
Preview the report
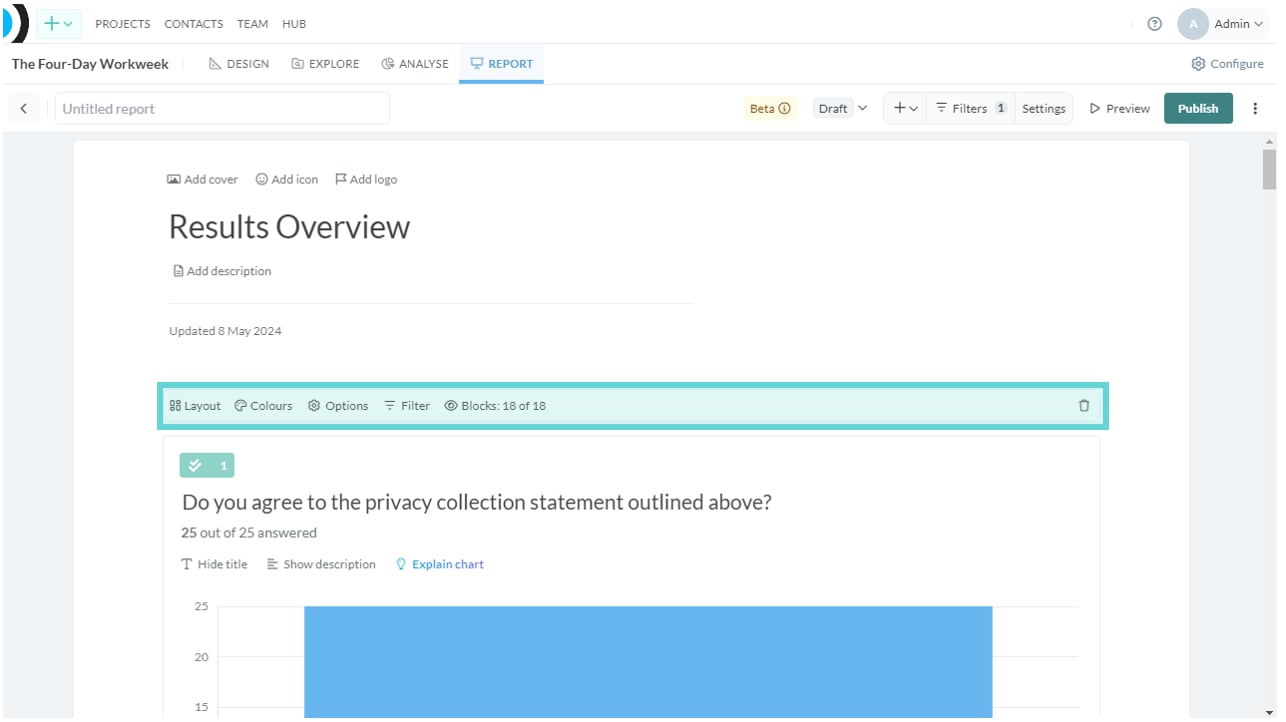[1120, 109]
